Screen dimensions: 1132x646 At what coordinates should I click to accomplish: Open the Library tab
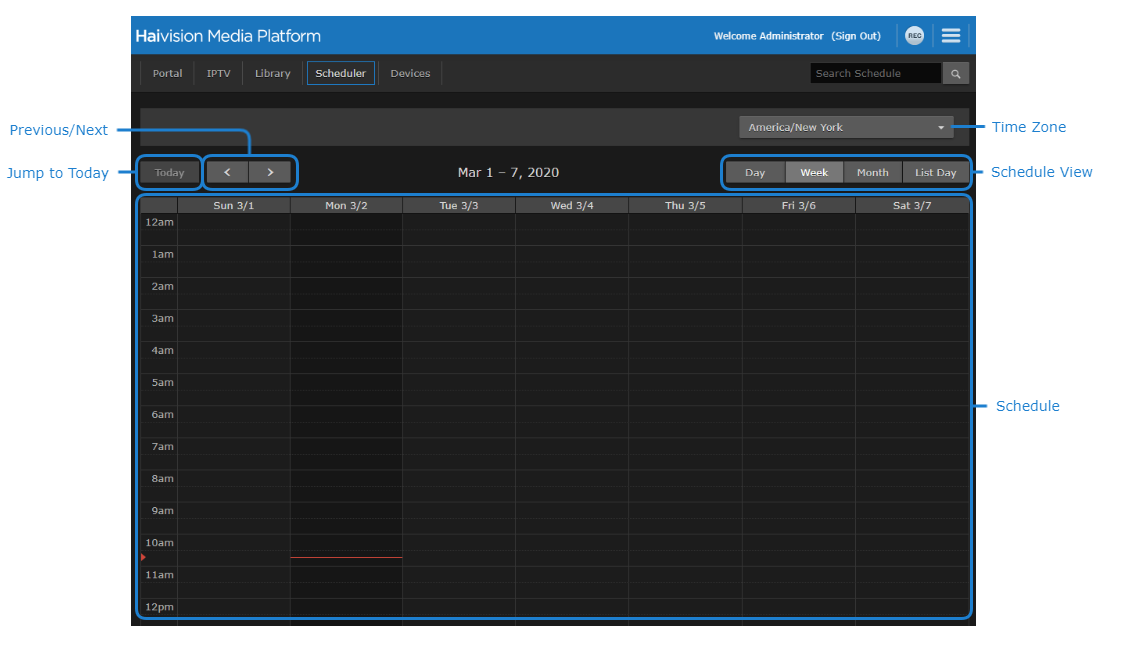[x=272, y=73]
